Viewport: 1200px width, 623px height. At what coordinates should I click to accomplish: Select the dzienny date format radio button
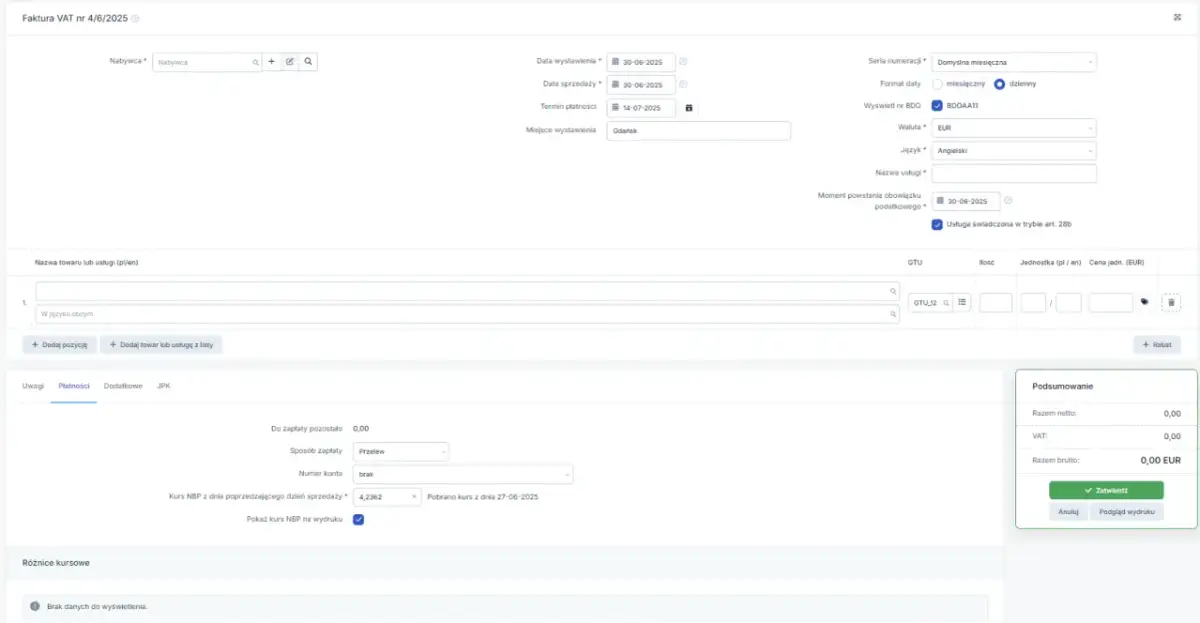(1001, 84)
